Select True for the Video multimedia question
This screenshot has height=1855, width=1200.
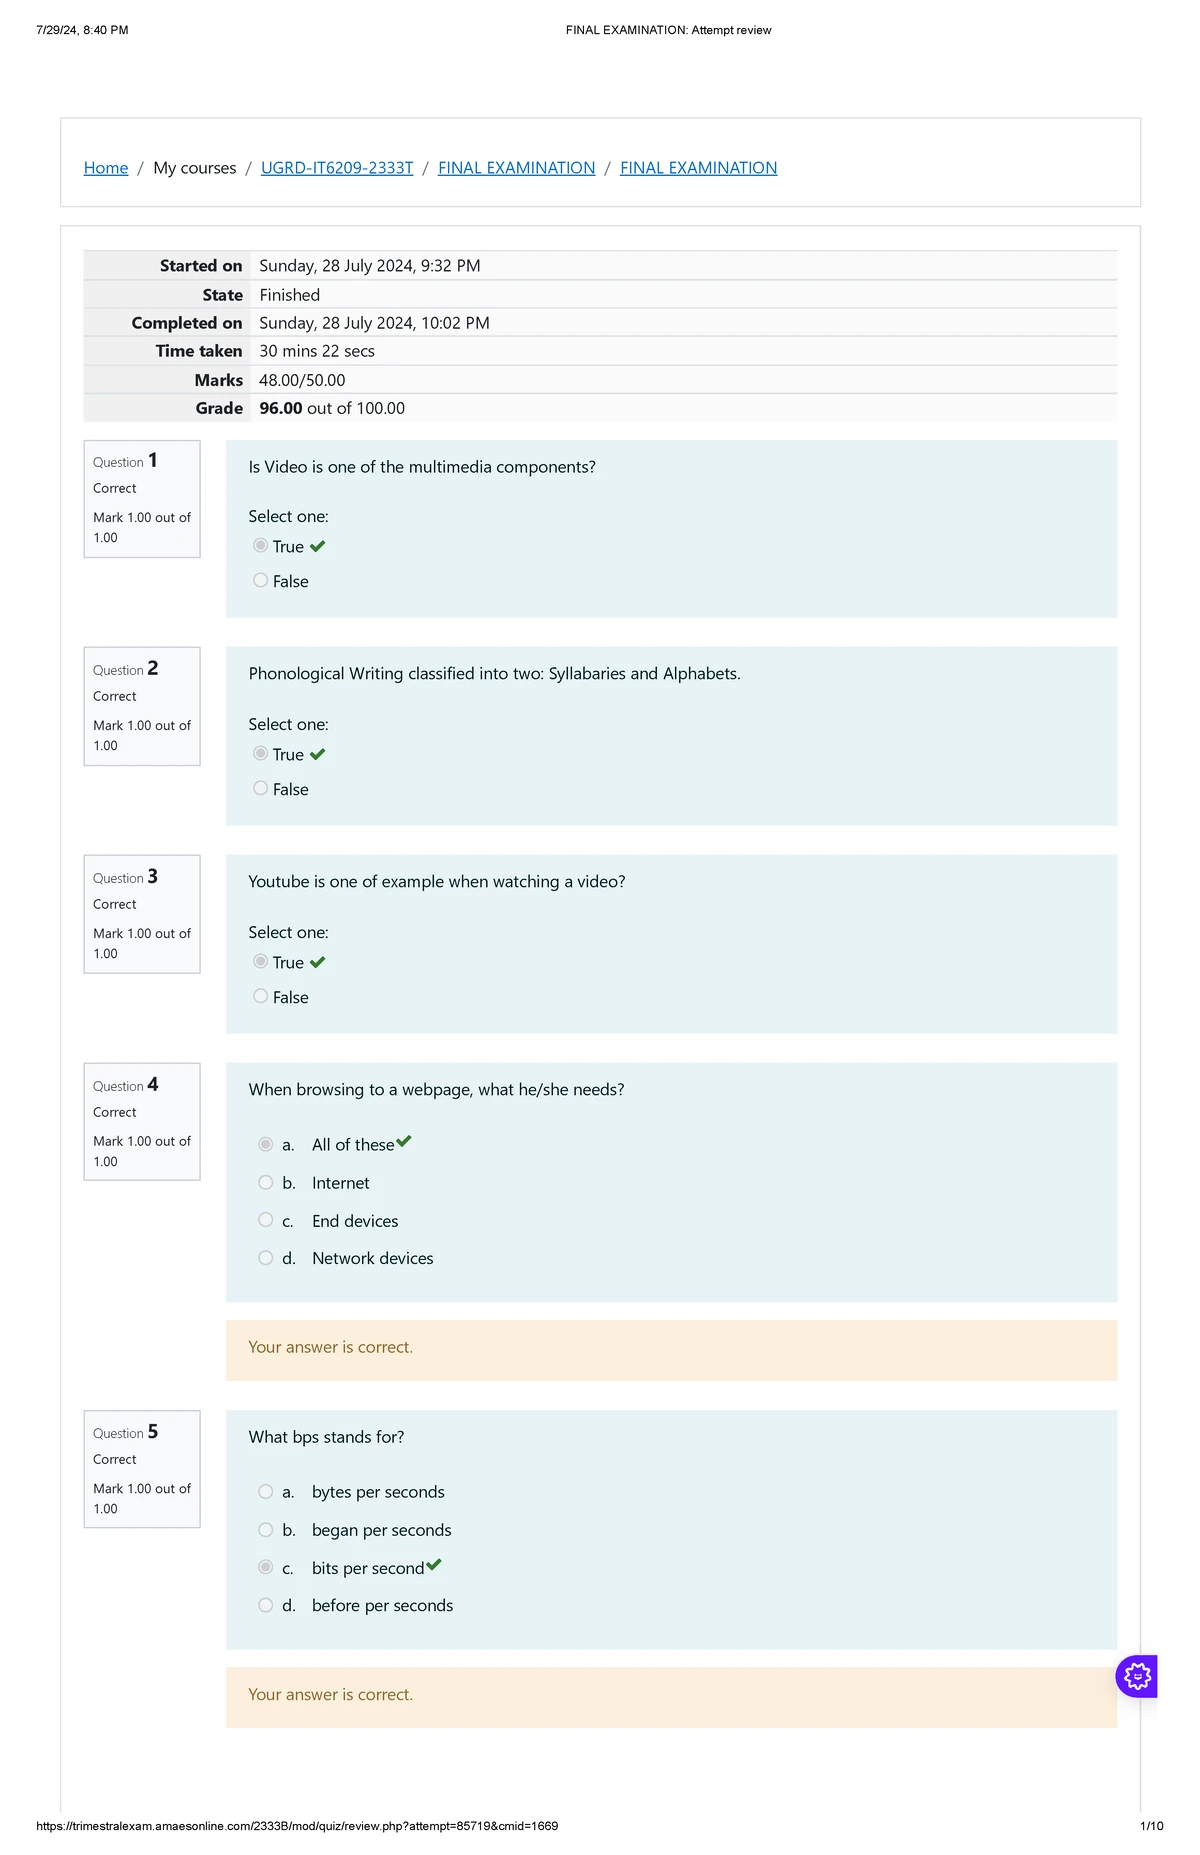(261, 546)
